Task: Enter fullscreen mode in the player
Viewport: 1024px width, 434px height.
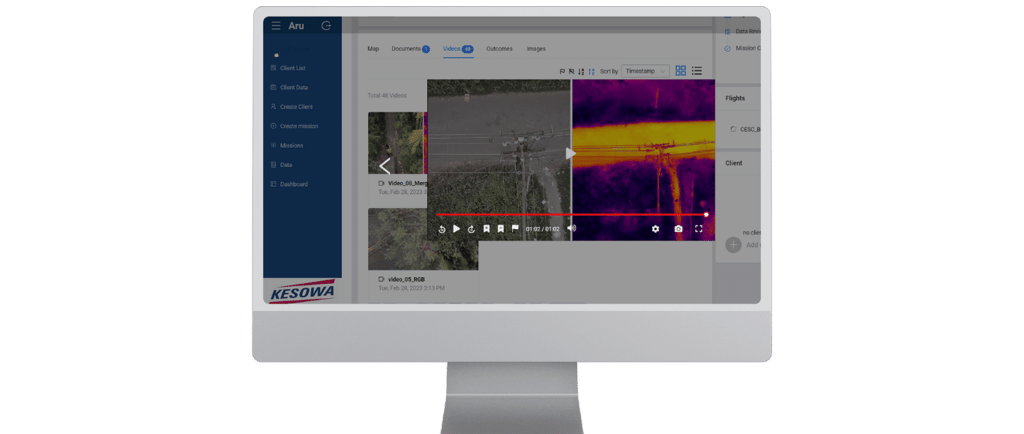Action: 699,229
